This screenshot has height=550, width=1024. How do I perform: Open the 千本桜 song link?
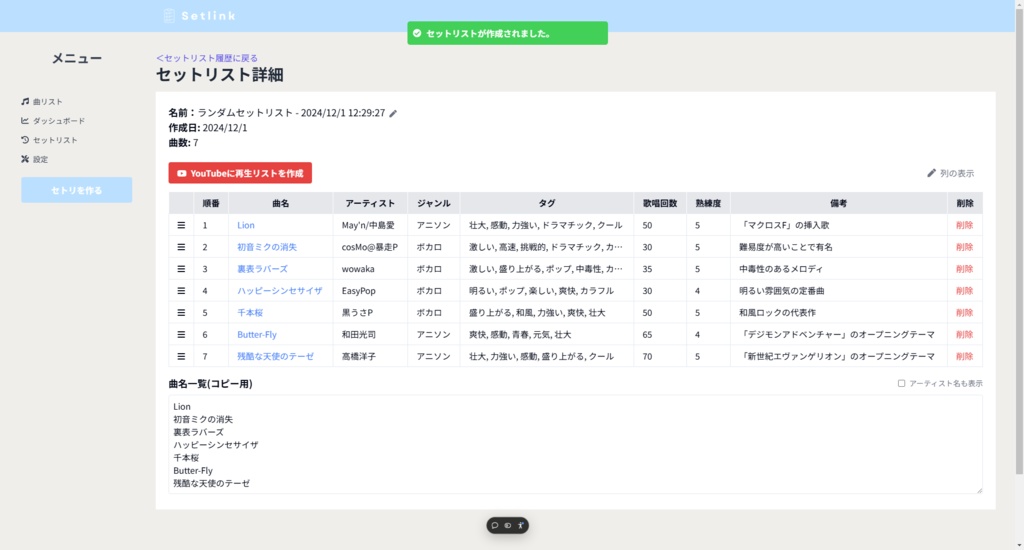click(x=249, y=313)
